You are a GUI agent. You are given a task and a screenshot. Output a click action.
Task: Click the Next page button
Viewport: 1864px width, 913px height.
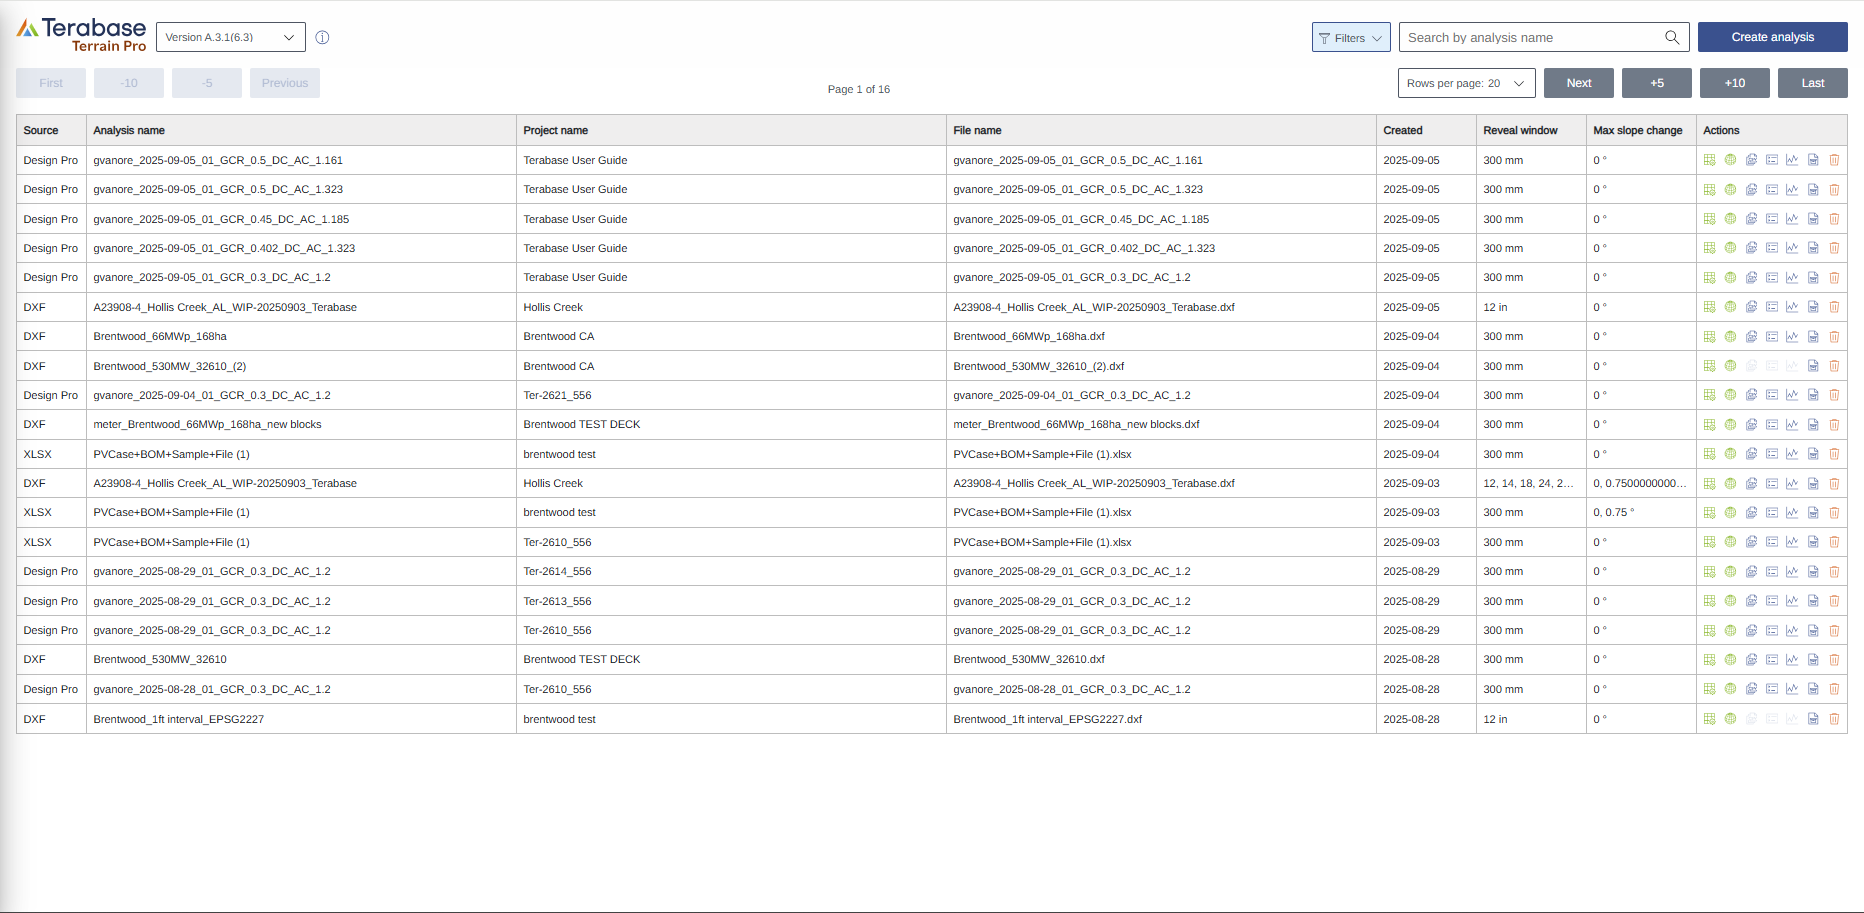[1578, 83]
